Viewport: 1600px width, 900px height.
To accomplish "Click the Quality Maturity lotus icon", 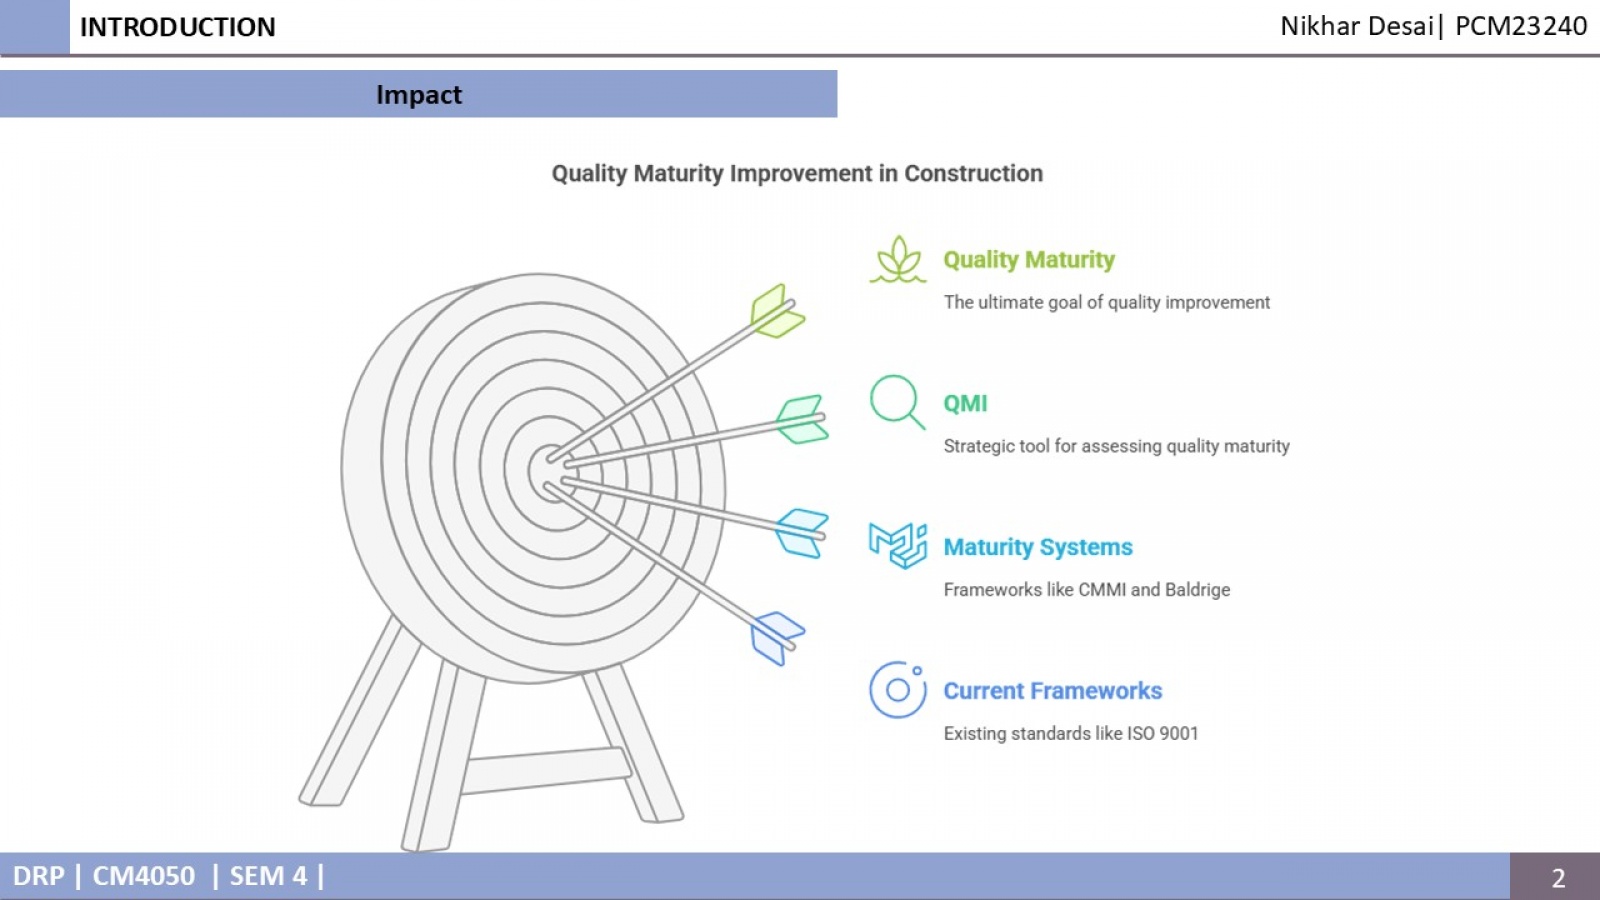I will point(897,260).
